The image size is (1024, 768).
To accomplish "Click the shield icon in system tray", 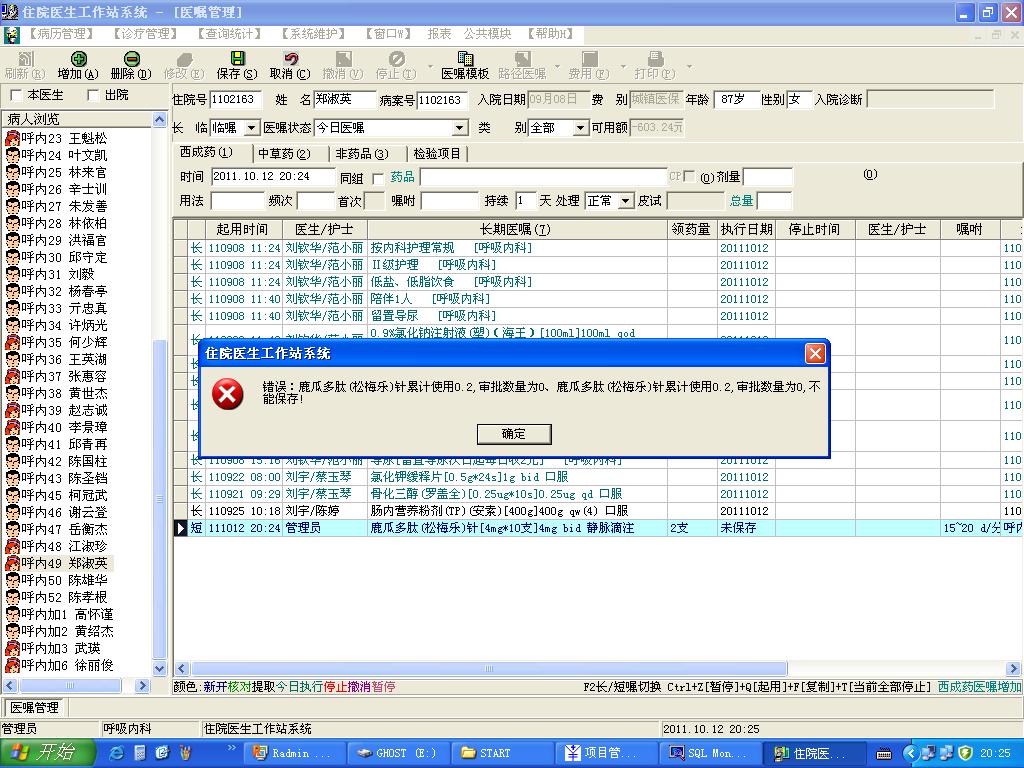I will (966, 753).
